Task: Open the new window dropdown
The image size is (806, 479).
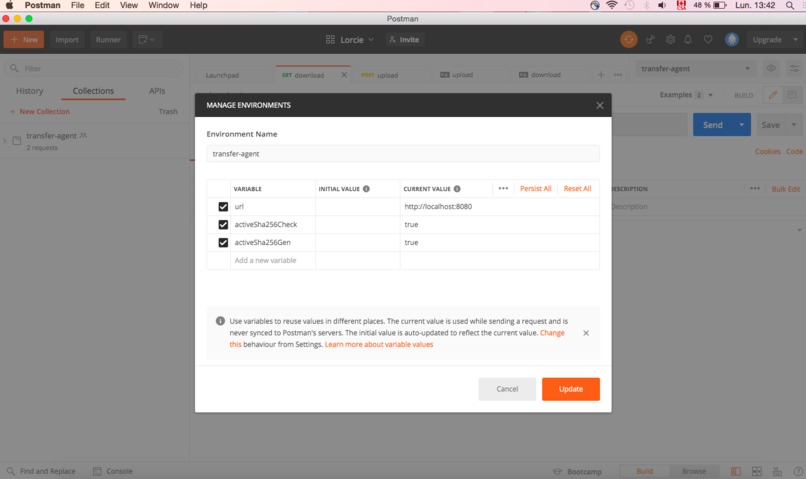Action: click(147, 40)
